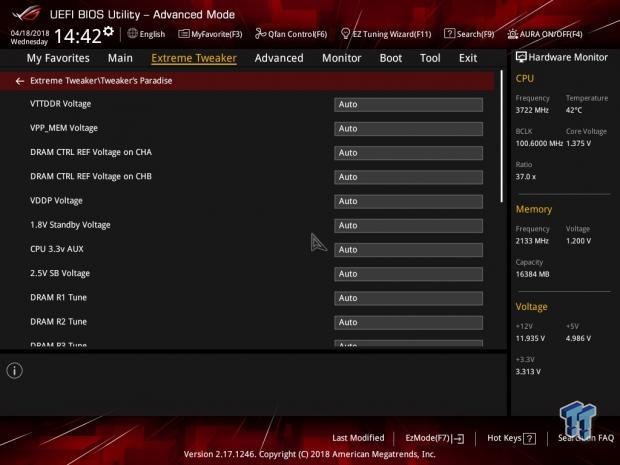Open DRAM CTRL REF Voltage on CHA field
620x465 pixels.
click(408, 153)
